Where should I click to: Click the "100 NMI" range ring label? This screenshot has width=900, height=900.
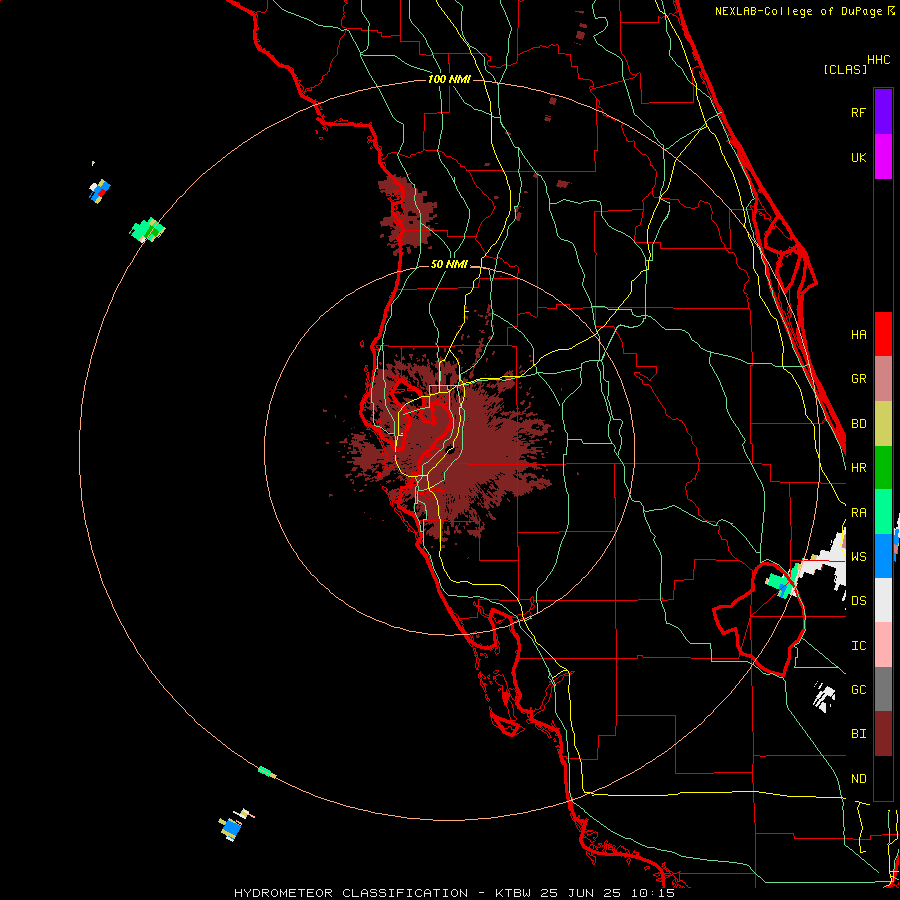pos(449,79)
